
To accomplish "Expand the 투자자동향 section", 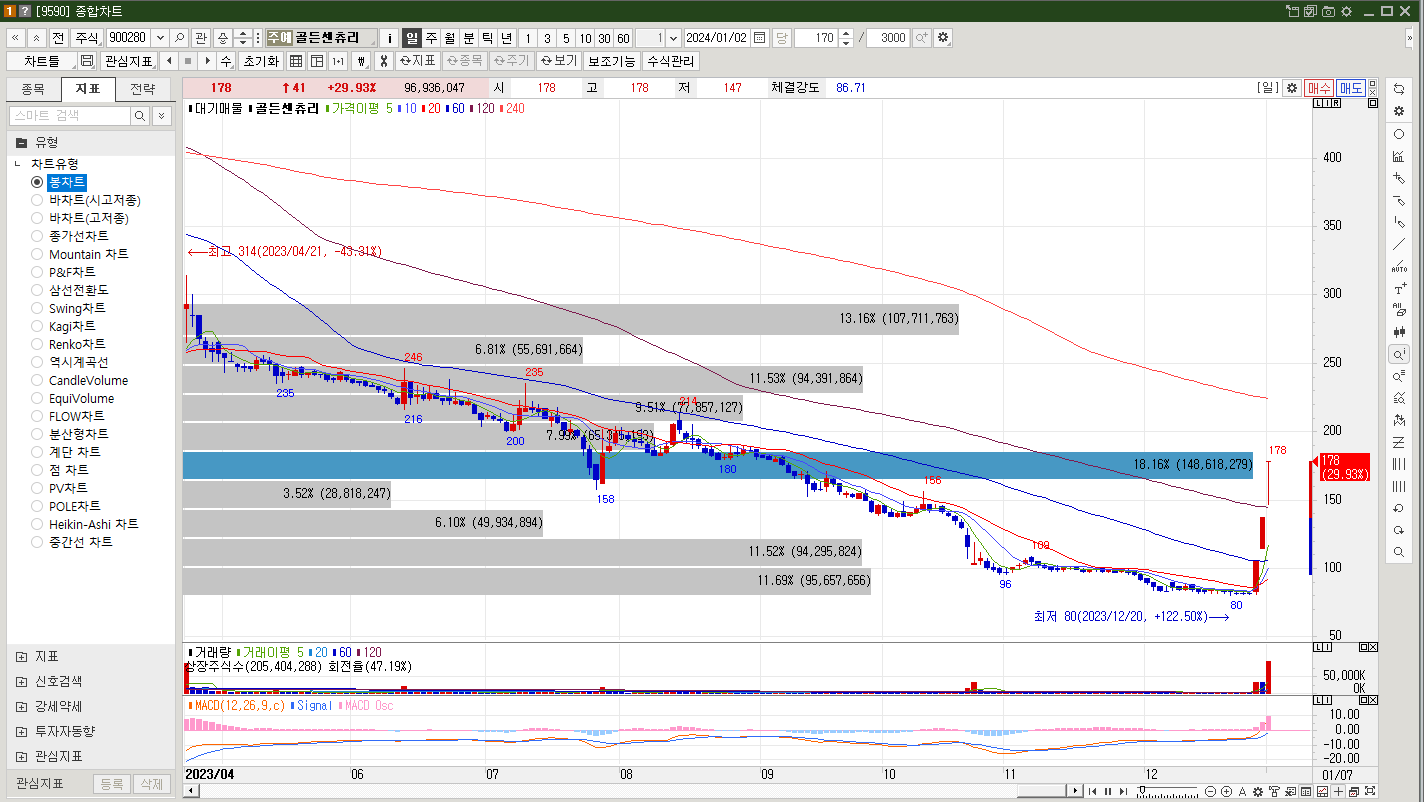I will 21,731.
